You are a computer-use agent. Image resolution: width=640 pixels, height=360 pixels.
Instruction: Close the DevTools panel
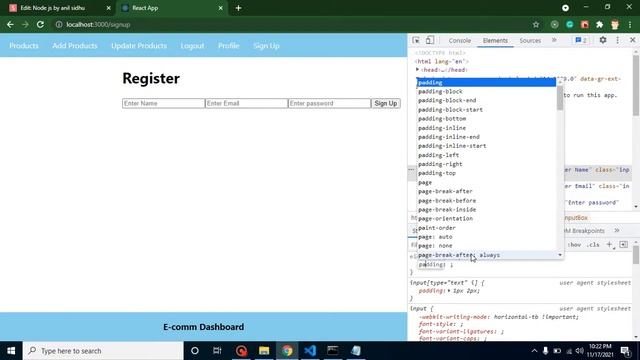(632, 40)
